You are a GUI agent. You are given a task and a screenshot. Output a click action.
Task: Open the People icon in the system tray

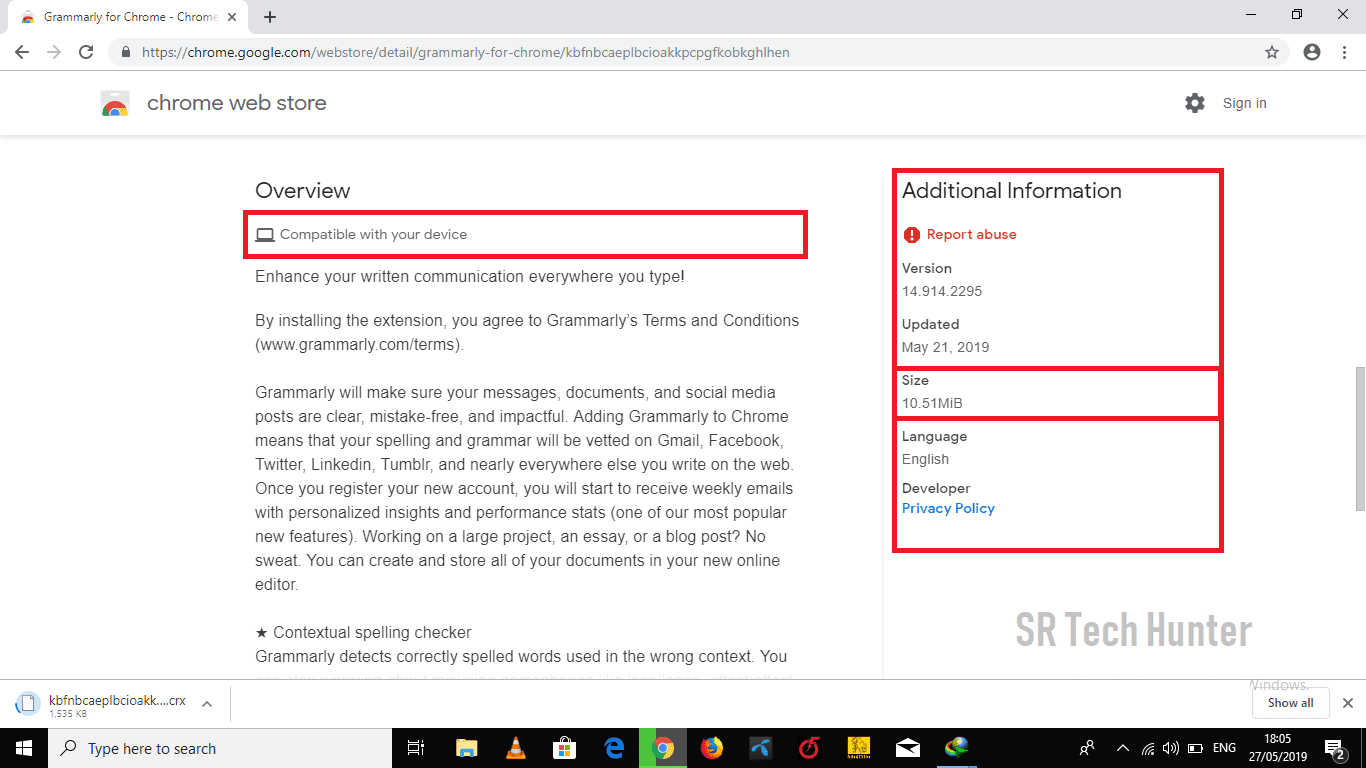point(1087,748)
